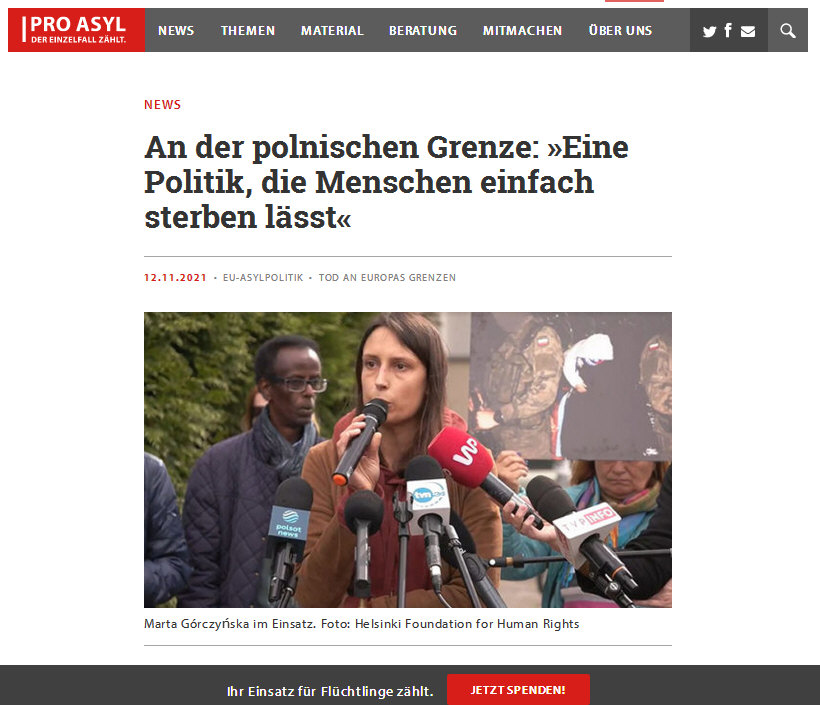Open the ÜBER UNS menu
Image resolution: width=820 pixels, height=705 pixels.
(620, 30)
